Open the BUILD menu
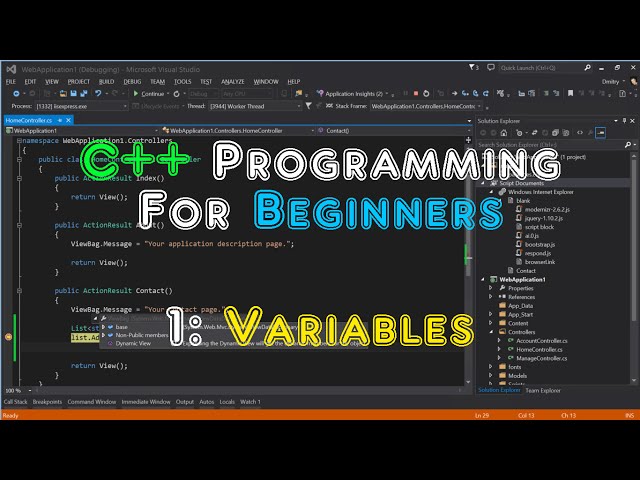Image resolution: width=640 pixels, height=480 pixels. (x=107, y=82)
